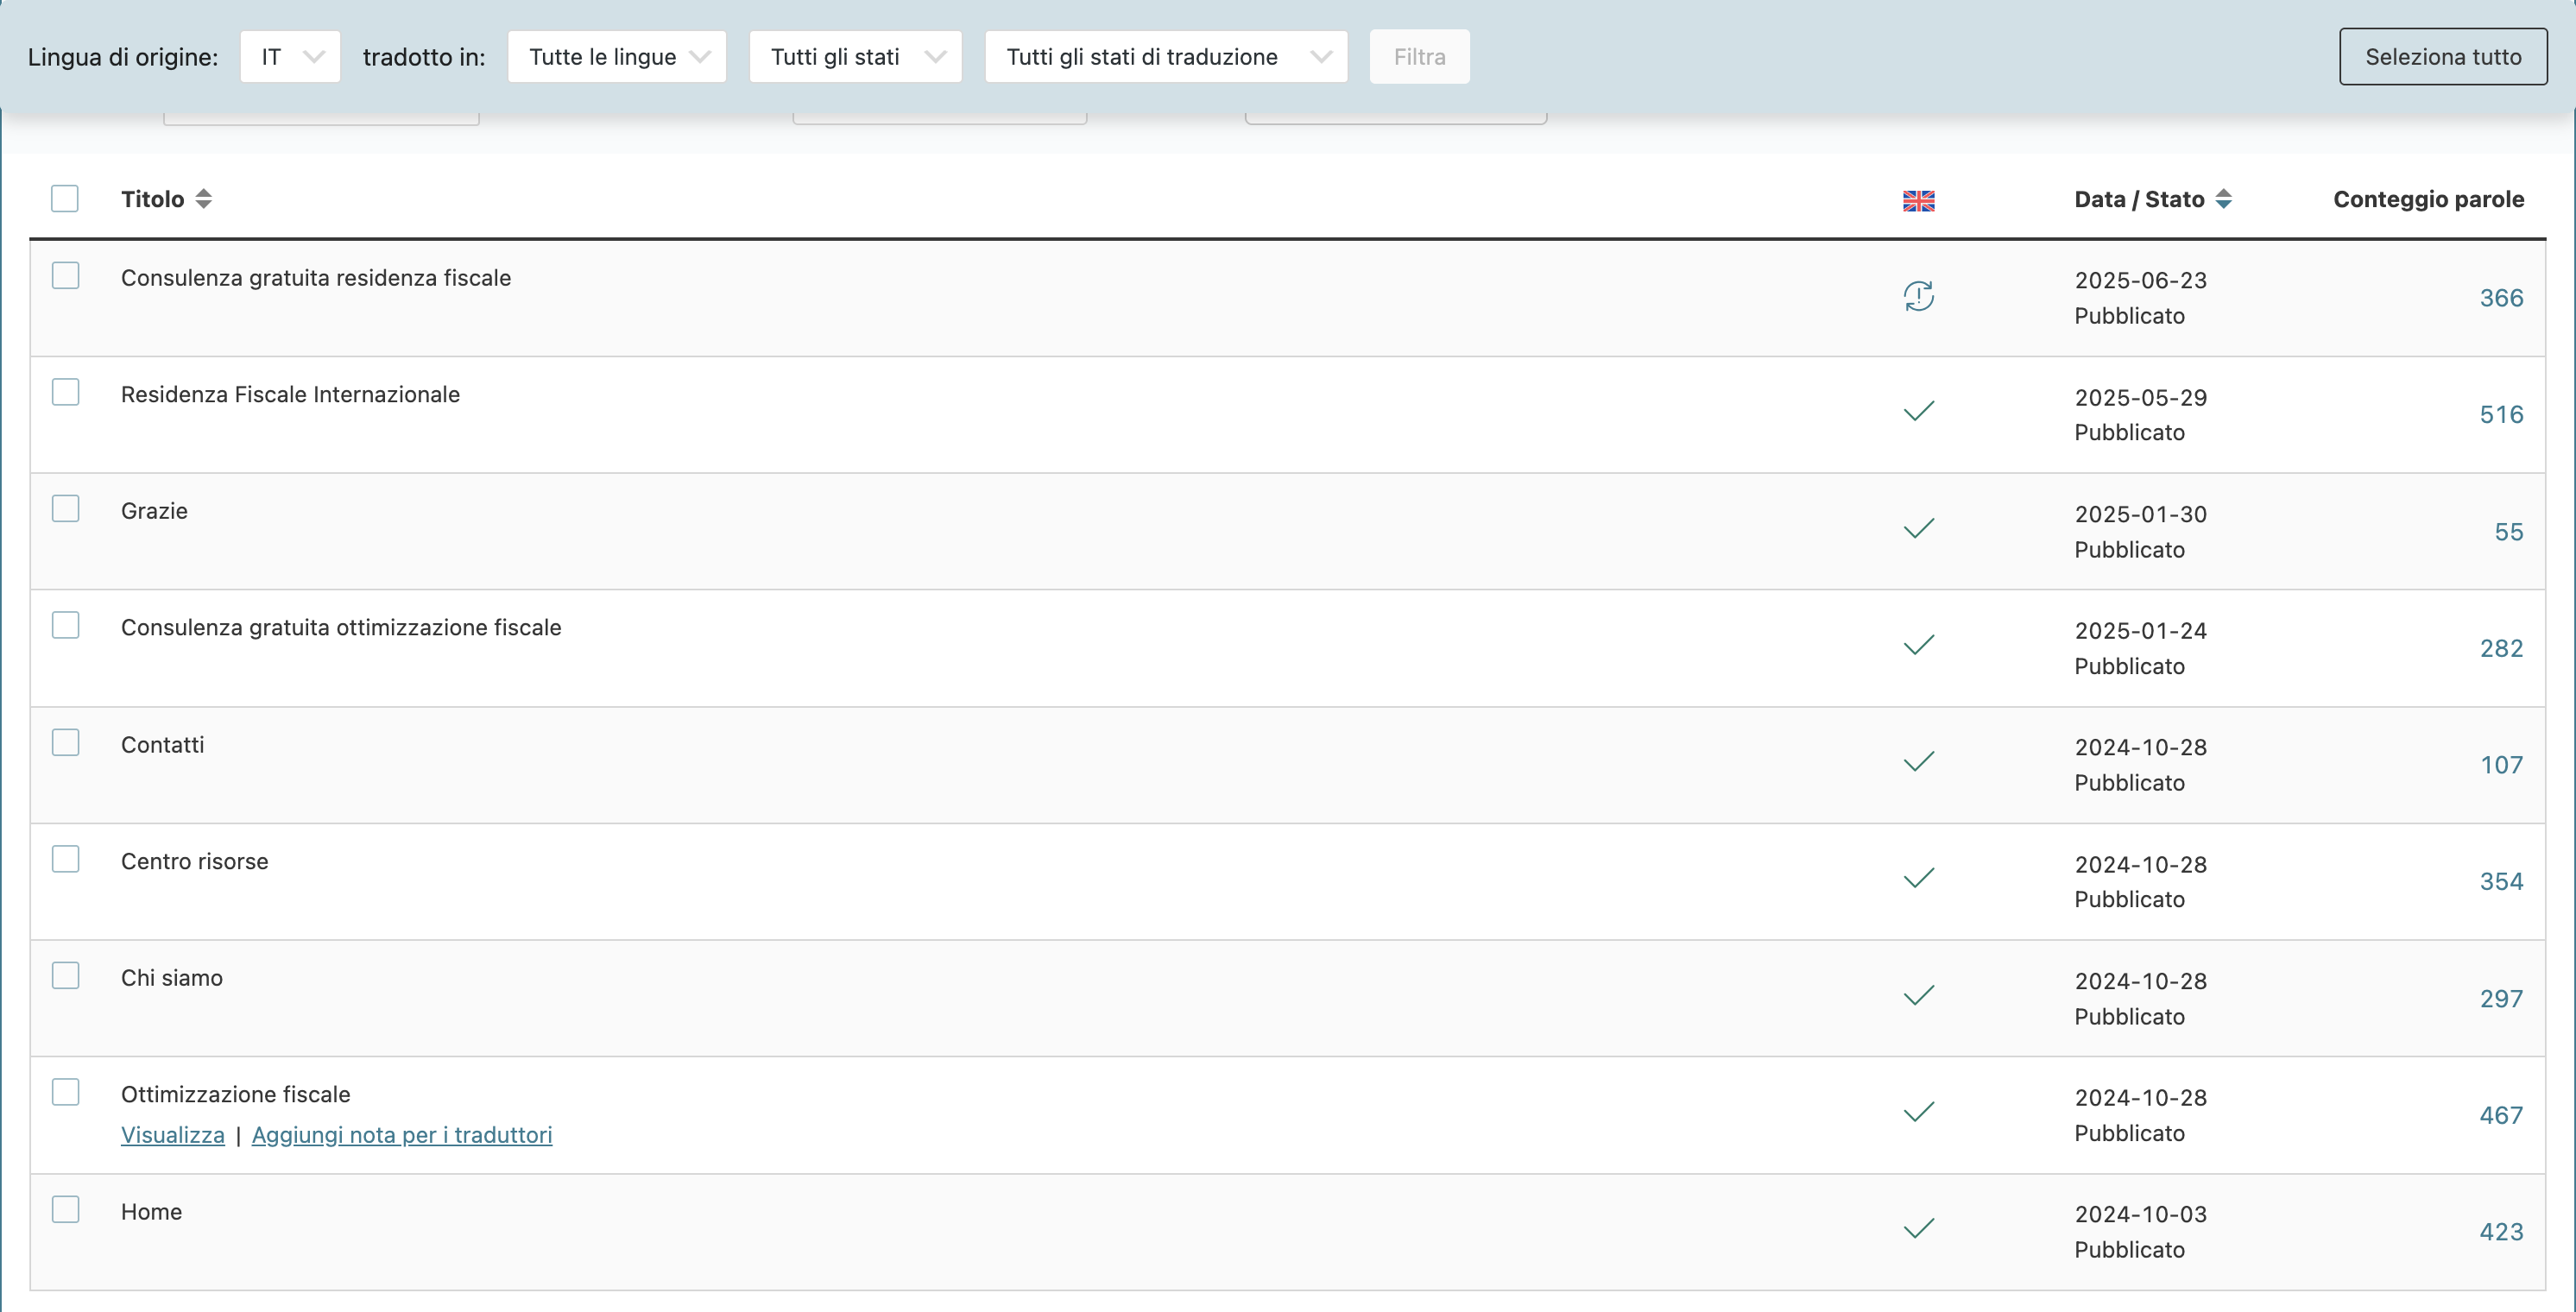Screen dimensions: 2576x1312
Task: Open the IT source language dropdown
Action: (x=290, y=57)
